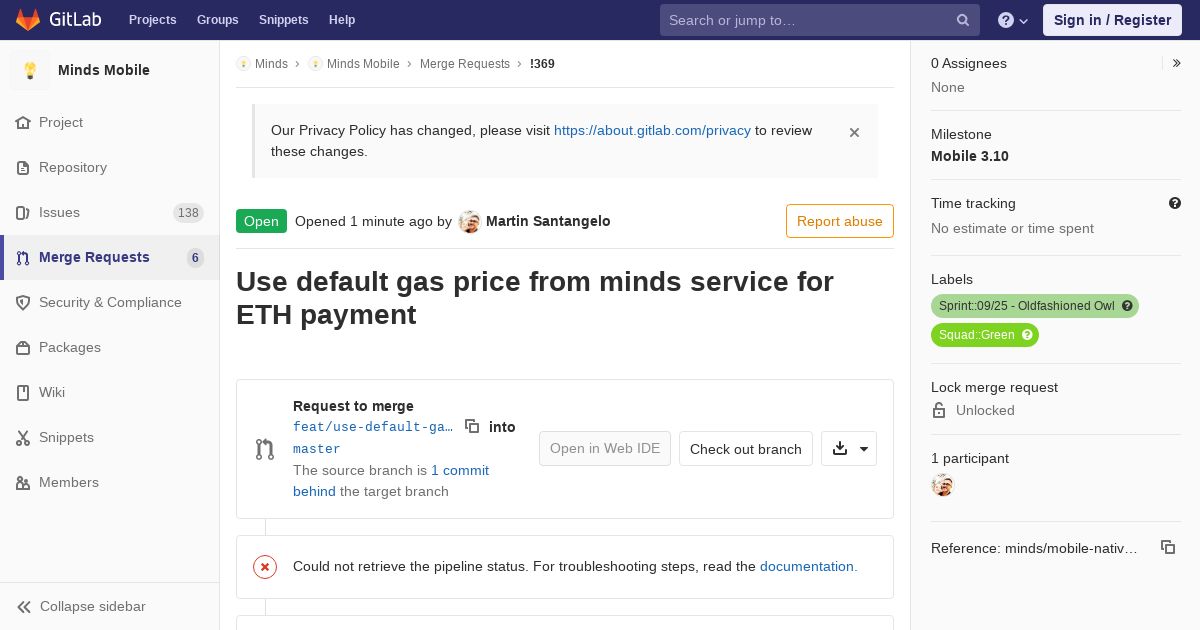1200x630 pixels.
Task: Click the merge request branch icon
Action: point(265,449)
